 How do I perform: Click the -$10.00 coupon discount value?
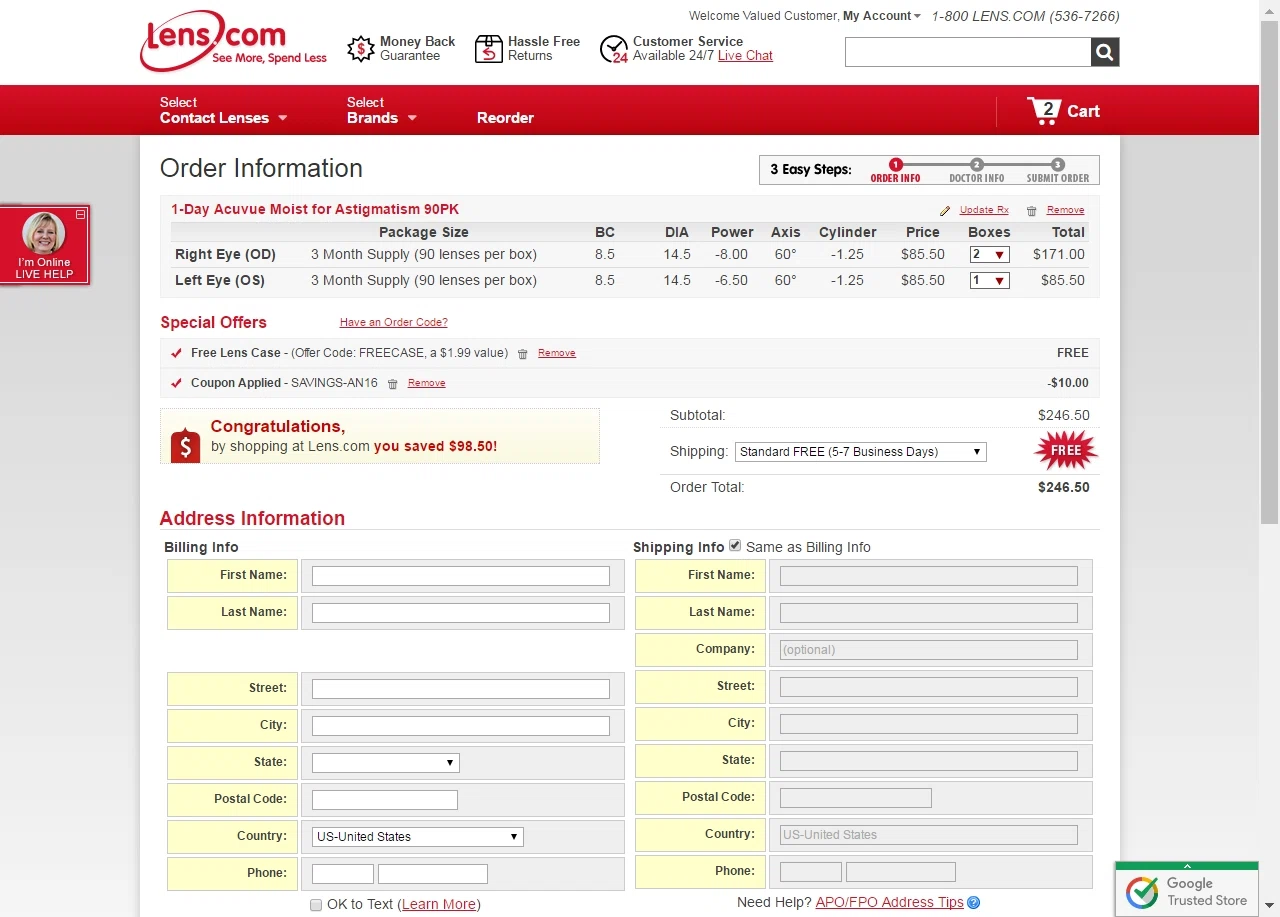1068,383
